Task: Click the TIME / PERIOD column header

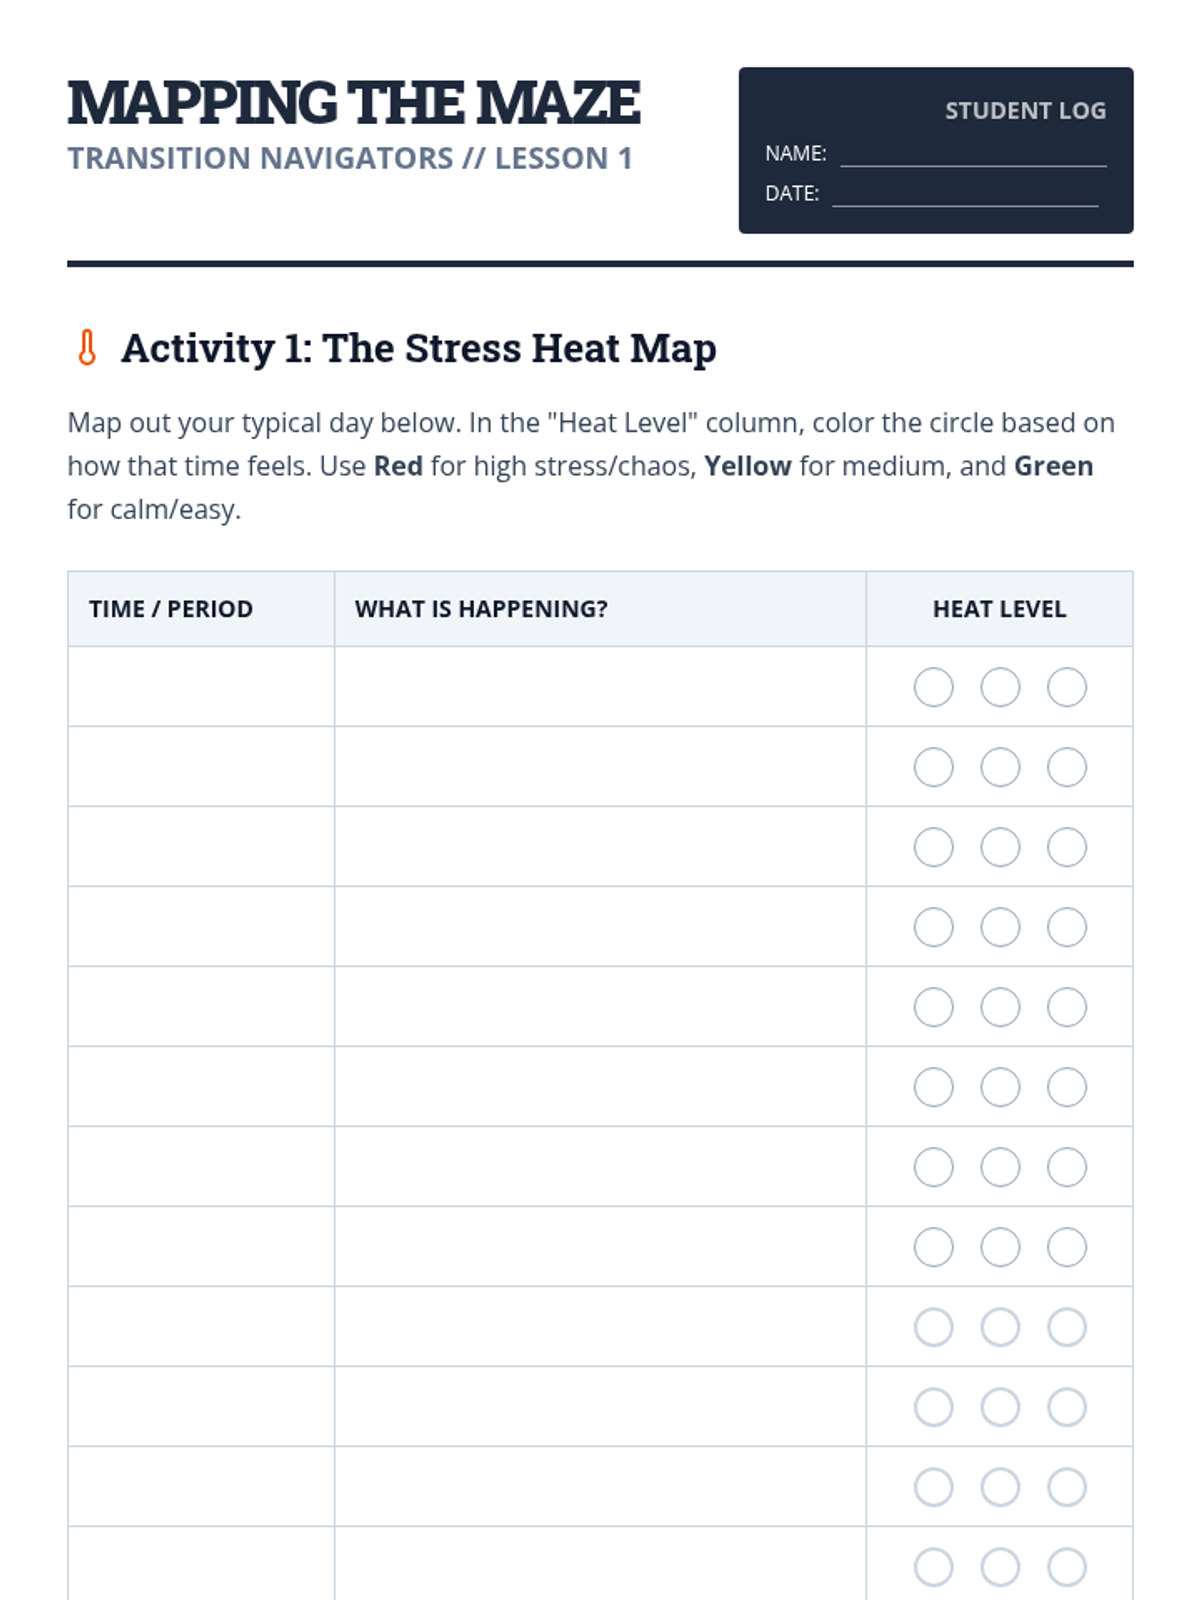Action: click(171, 609)
